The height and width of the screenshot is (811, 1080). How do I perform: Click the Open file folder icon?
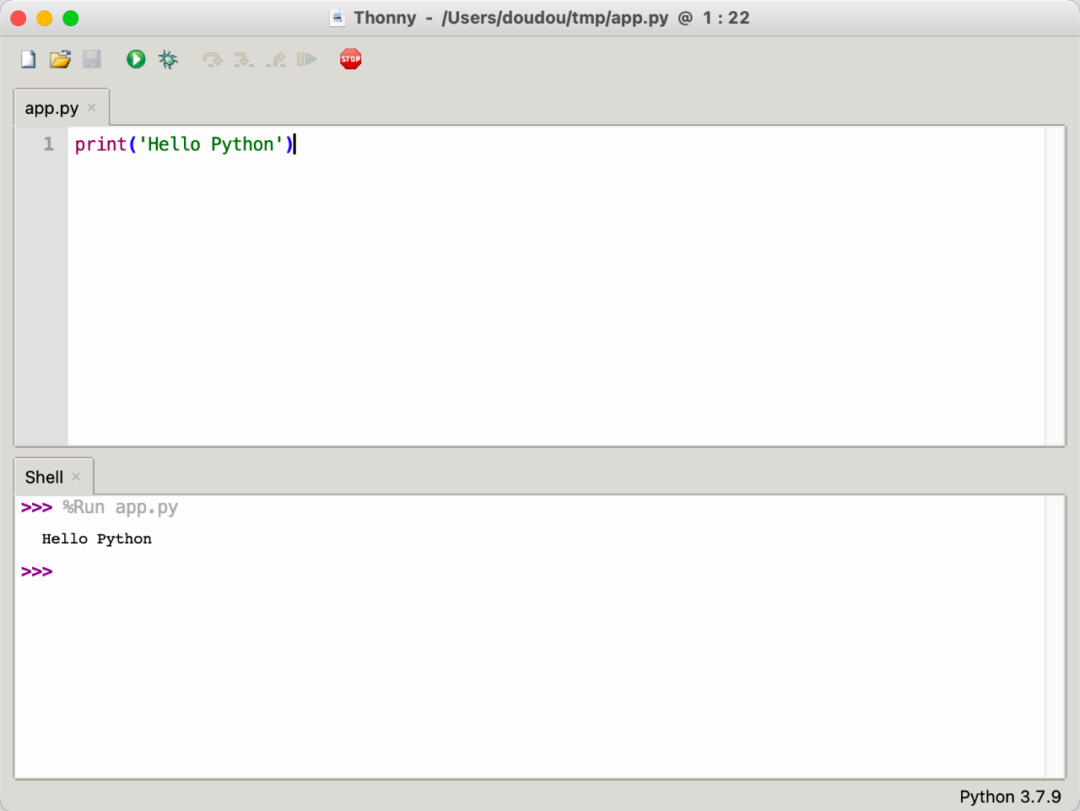[x=60, y=60]
